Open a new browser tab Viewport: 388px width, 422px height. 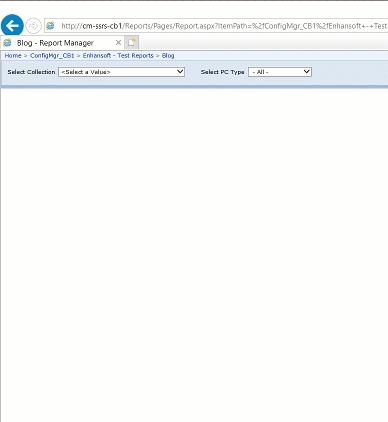click(132, 43)
